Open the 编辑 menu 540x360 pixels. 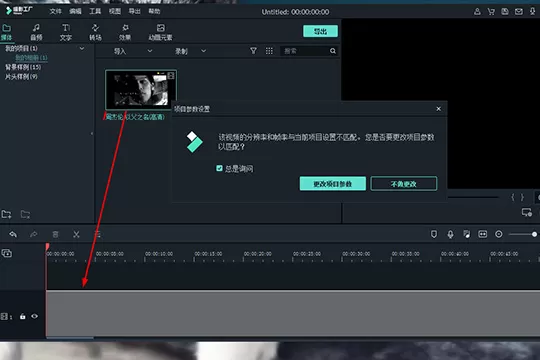click(x=75, y=11)
